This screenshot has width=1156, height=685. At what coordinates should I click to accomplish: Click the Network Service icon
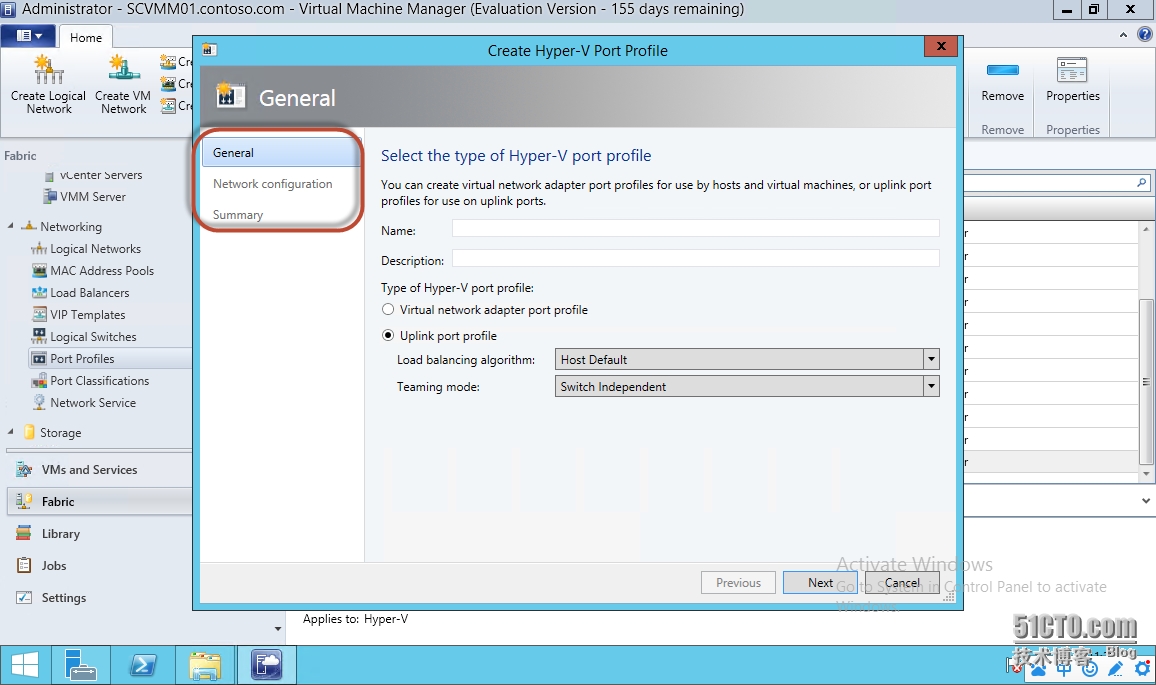pos(39,403)
